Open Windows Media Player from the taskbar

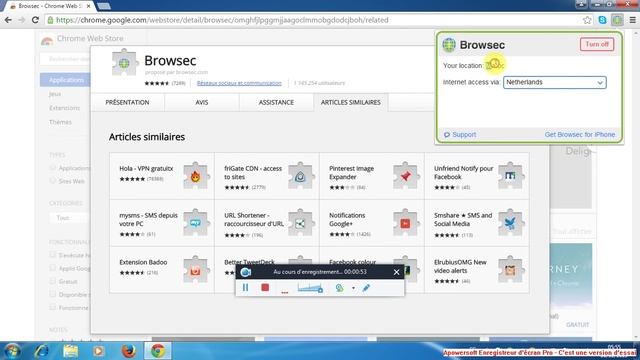coord(98,351)
